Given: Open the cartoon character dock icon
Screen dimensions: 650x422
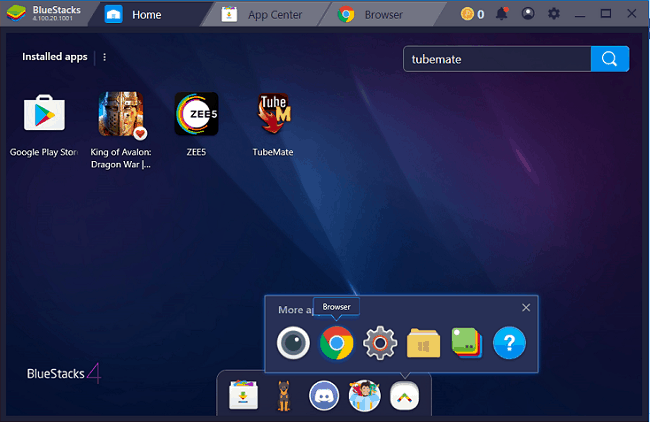Looking at the screenshot, I should tap(364, 396).
